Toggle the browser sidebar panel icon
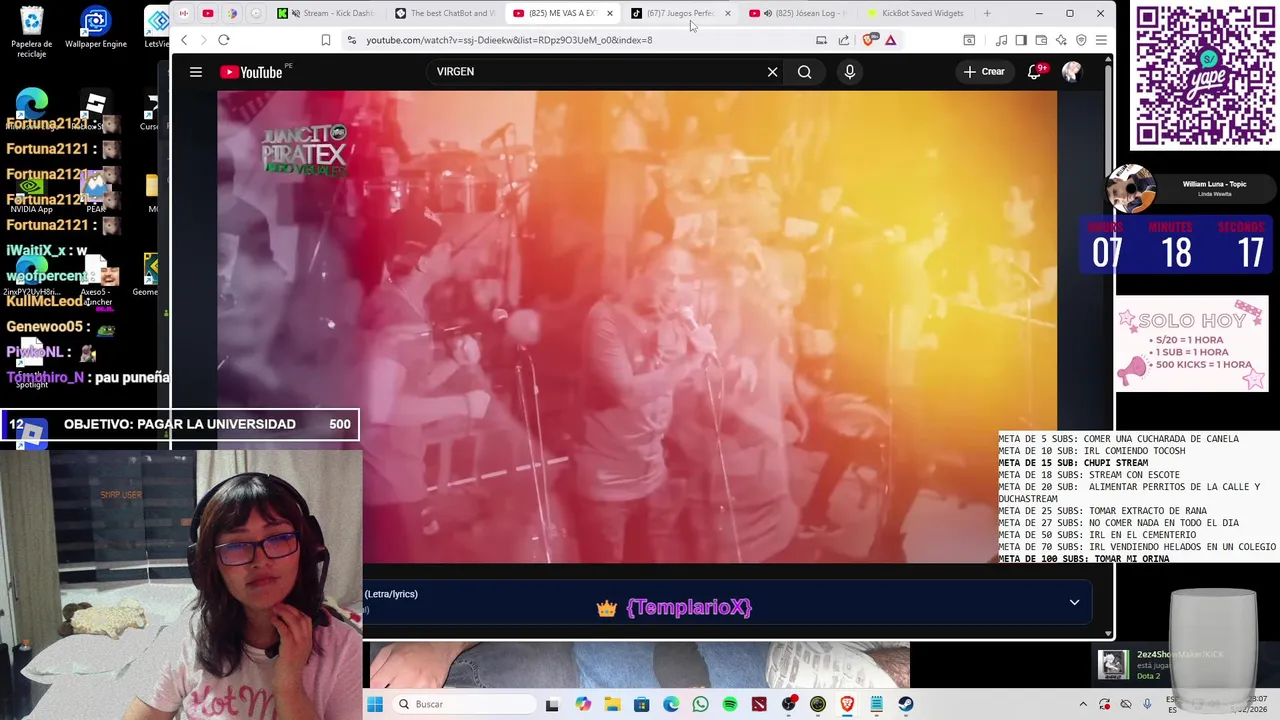Viewport: 1280px width, 720px height. (x=1021, y=40)
